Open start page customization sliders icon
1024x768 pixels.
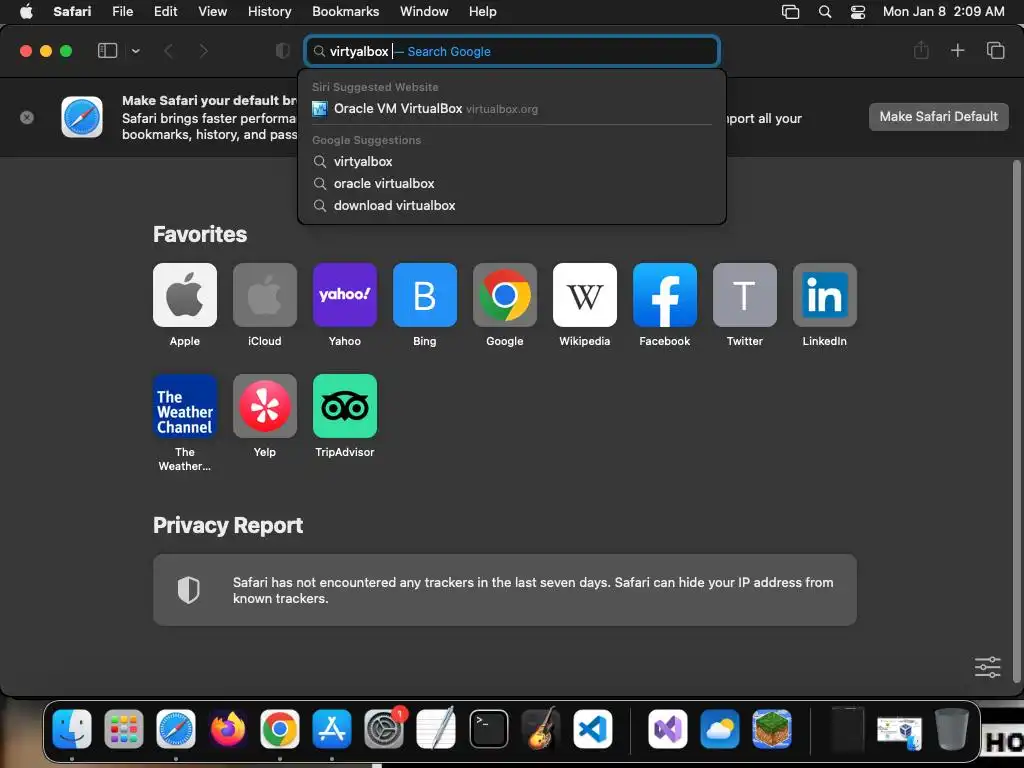coord(987,667)
